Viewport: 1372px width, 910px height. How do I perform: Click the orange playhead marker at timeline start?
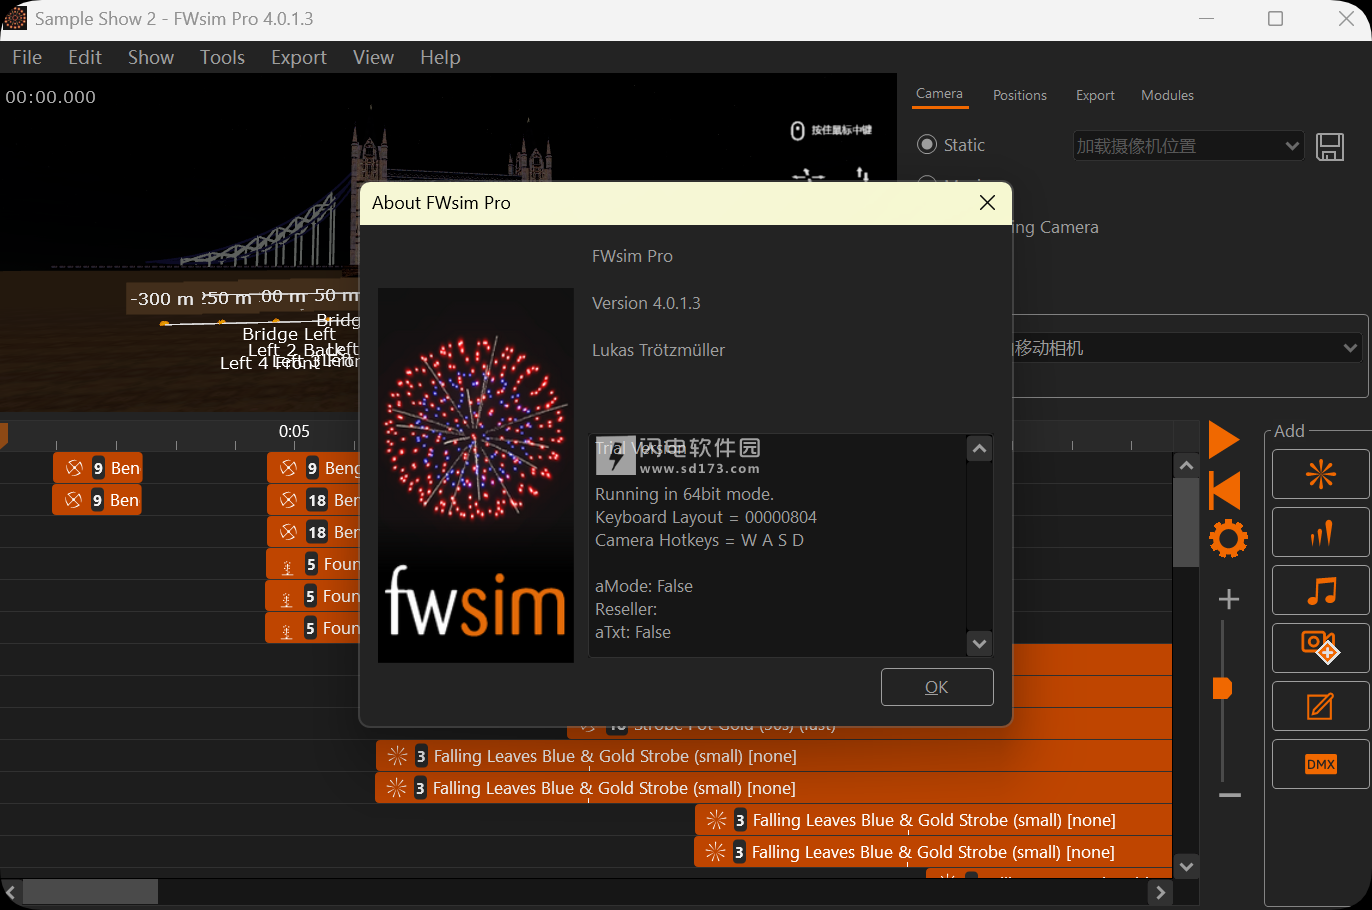3,435
